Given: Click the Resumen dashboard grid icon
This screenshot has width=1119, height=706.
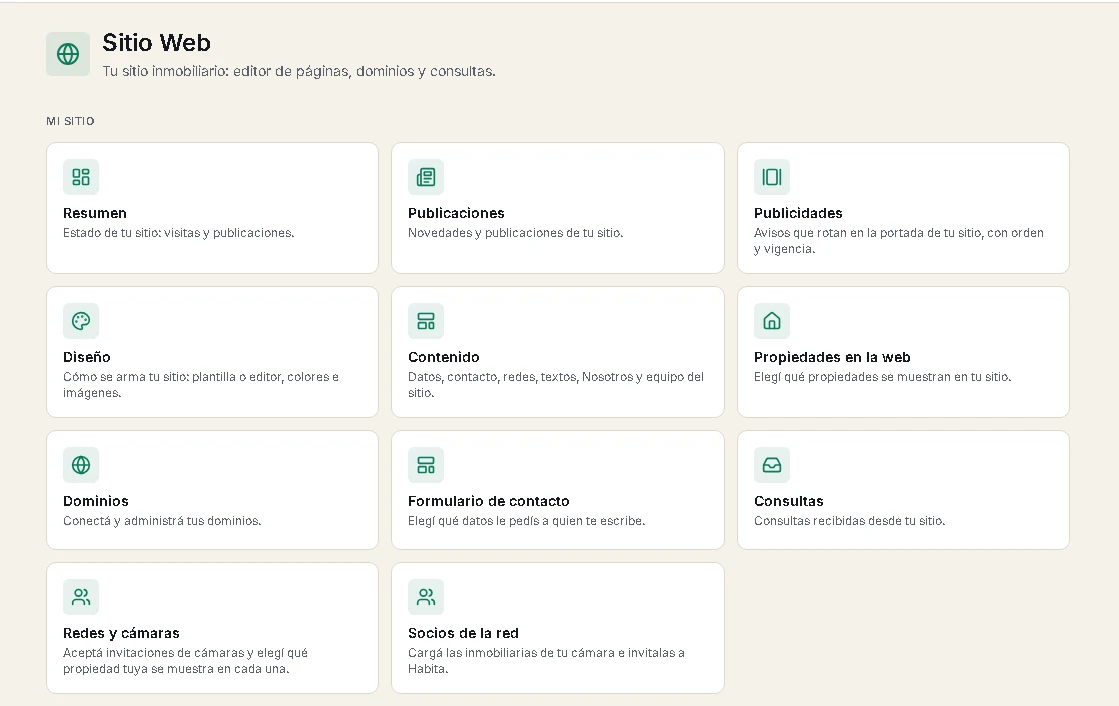Looking at the screenshot, I should click(81, 177).
